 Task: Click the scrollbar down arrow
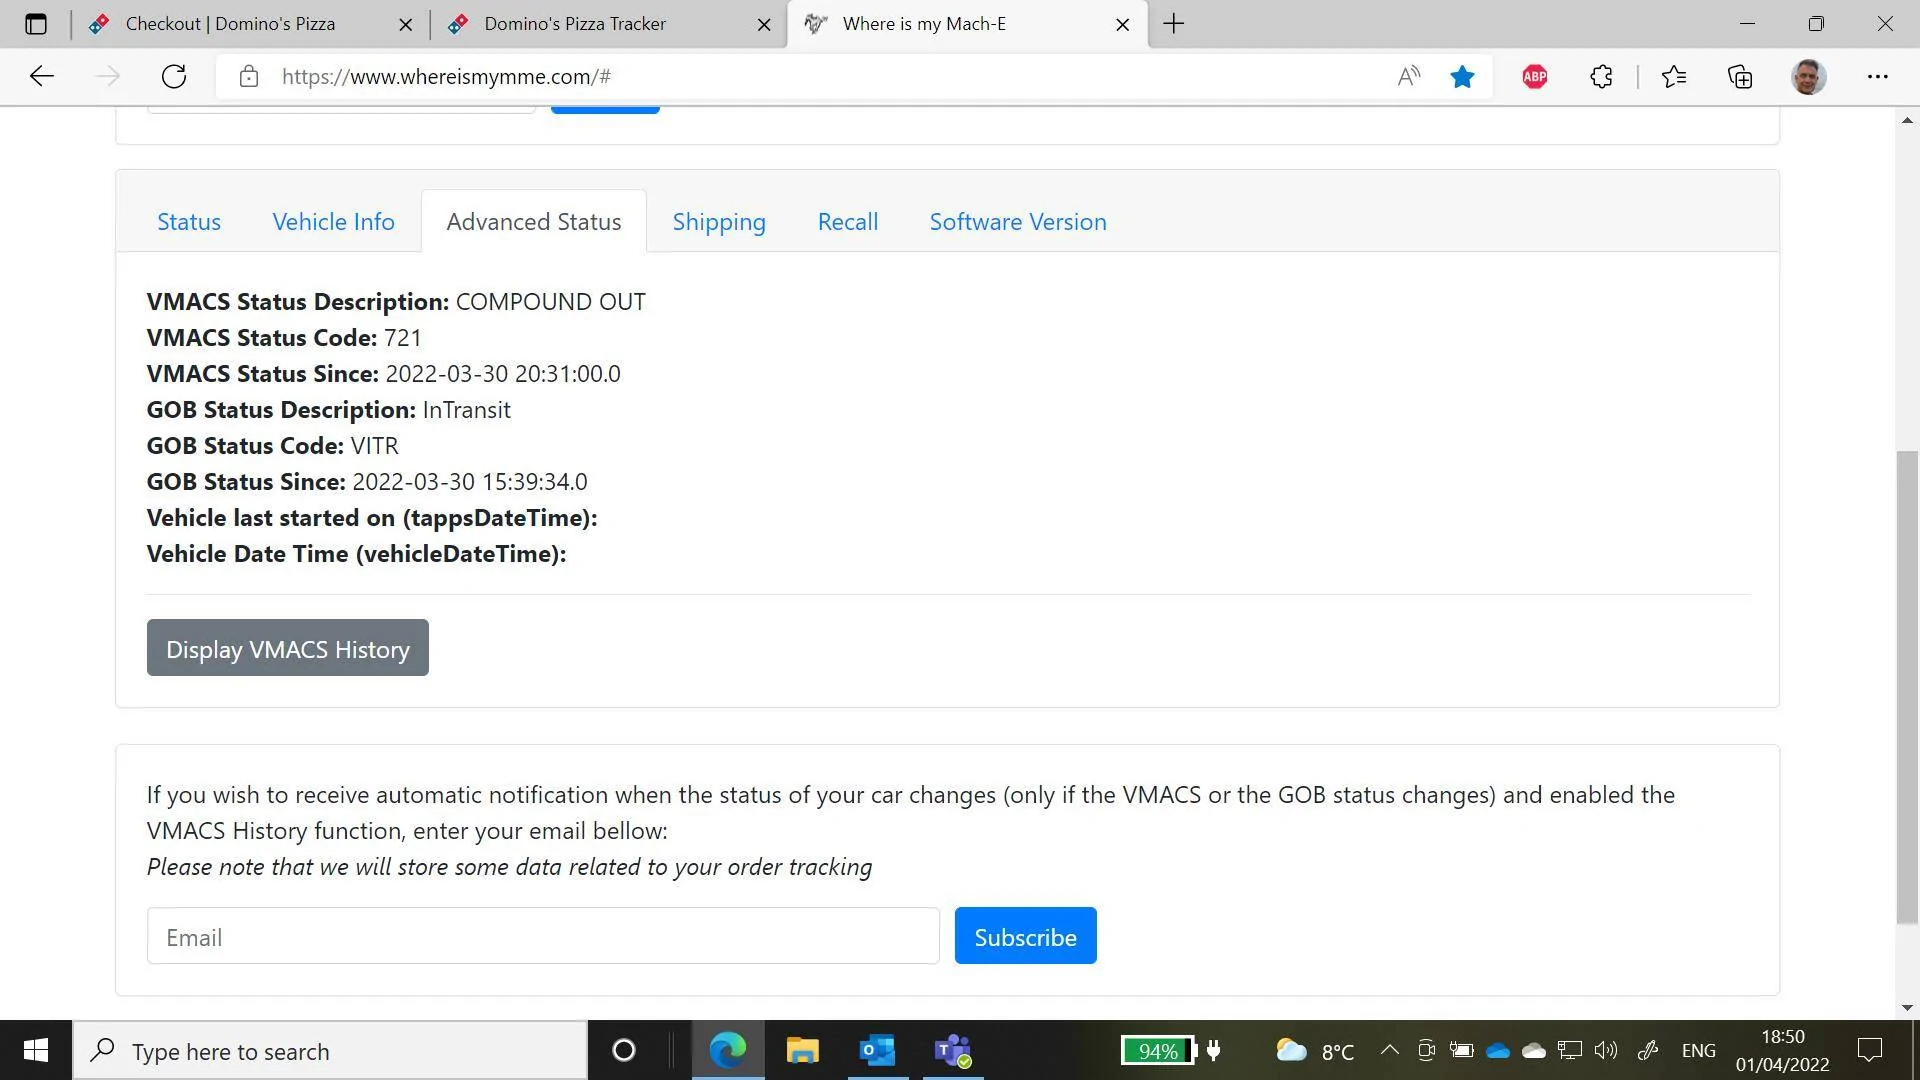pyautogui.click(x=1907, y=1008)
